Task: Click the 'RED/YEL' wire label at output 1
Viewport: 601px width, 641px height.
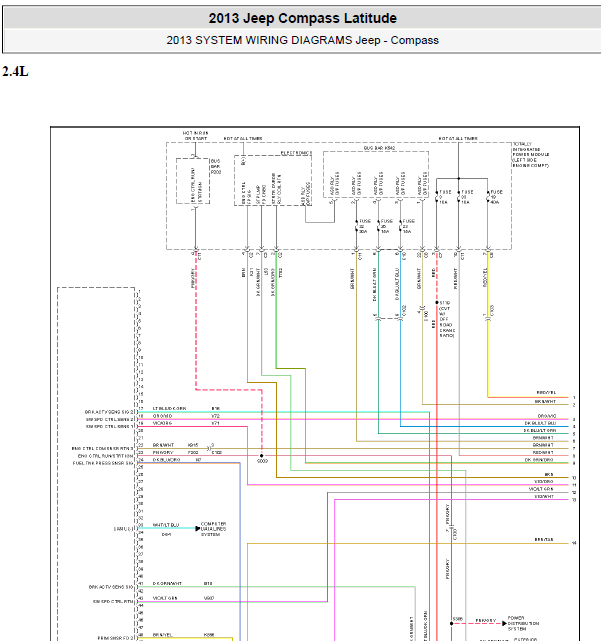Action: click(546, 392)
